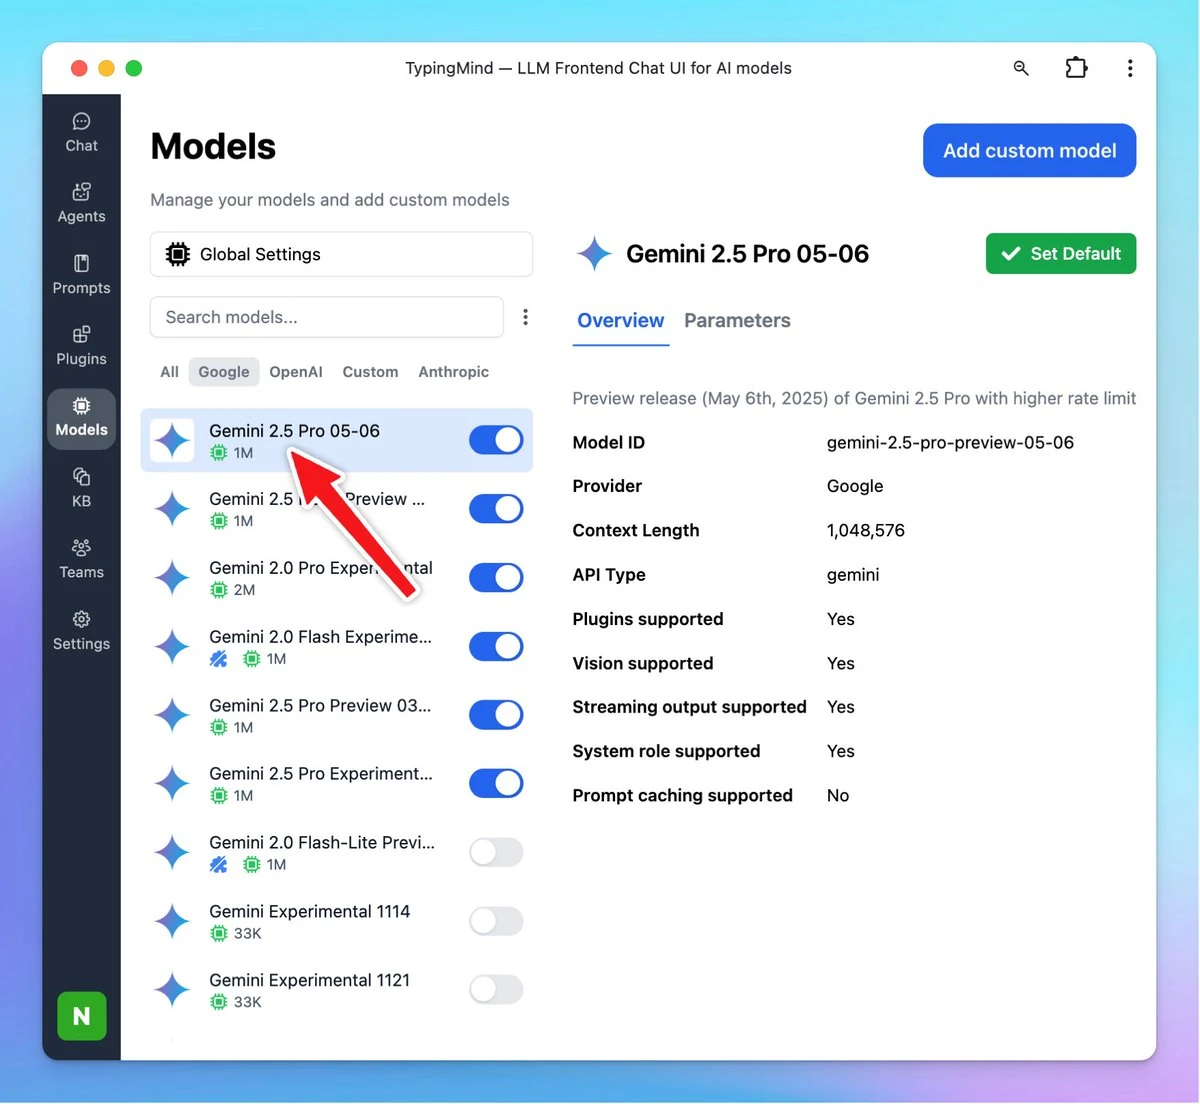
Task: Select the Models sidebar icon
Action: 81,418
